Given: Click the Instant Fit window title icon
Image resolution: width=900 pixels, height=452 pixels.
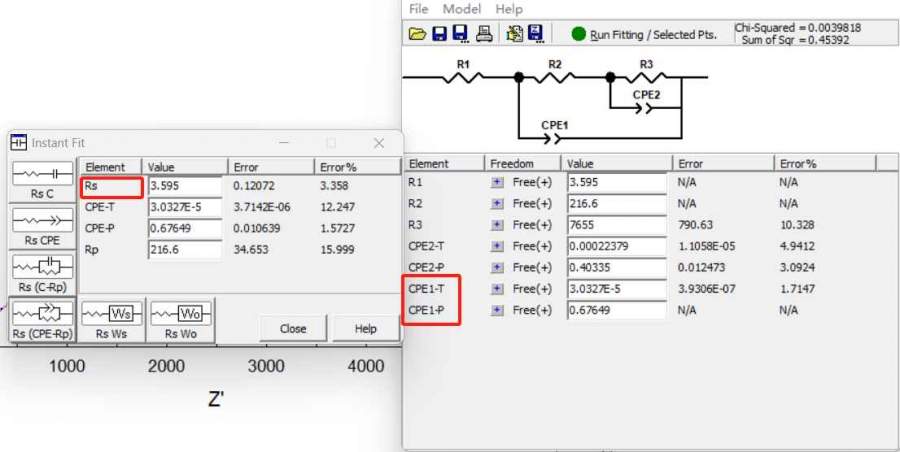Looking at the screenshot, I should point(18,142).
